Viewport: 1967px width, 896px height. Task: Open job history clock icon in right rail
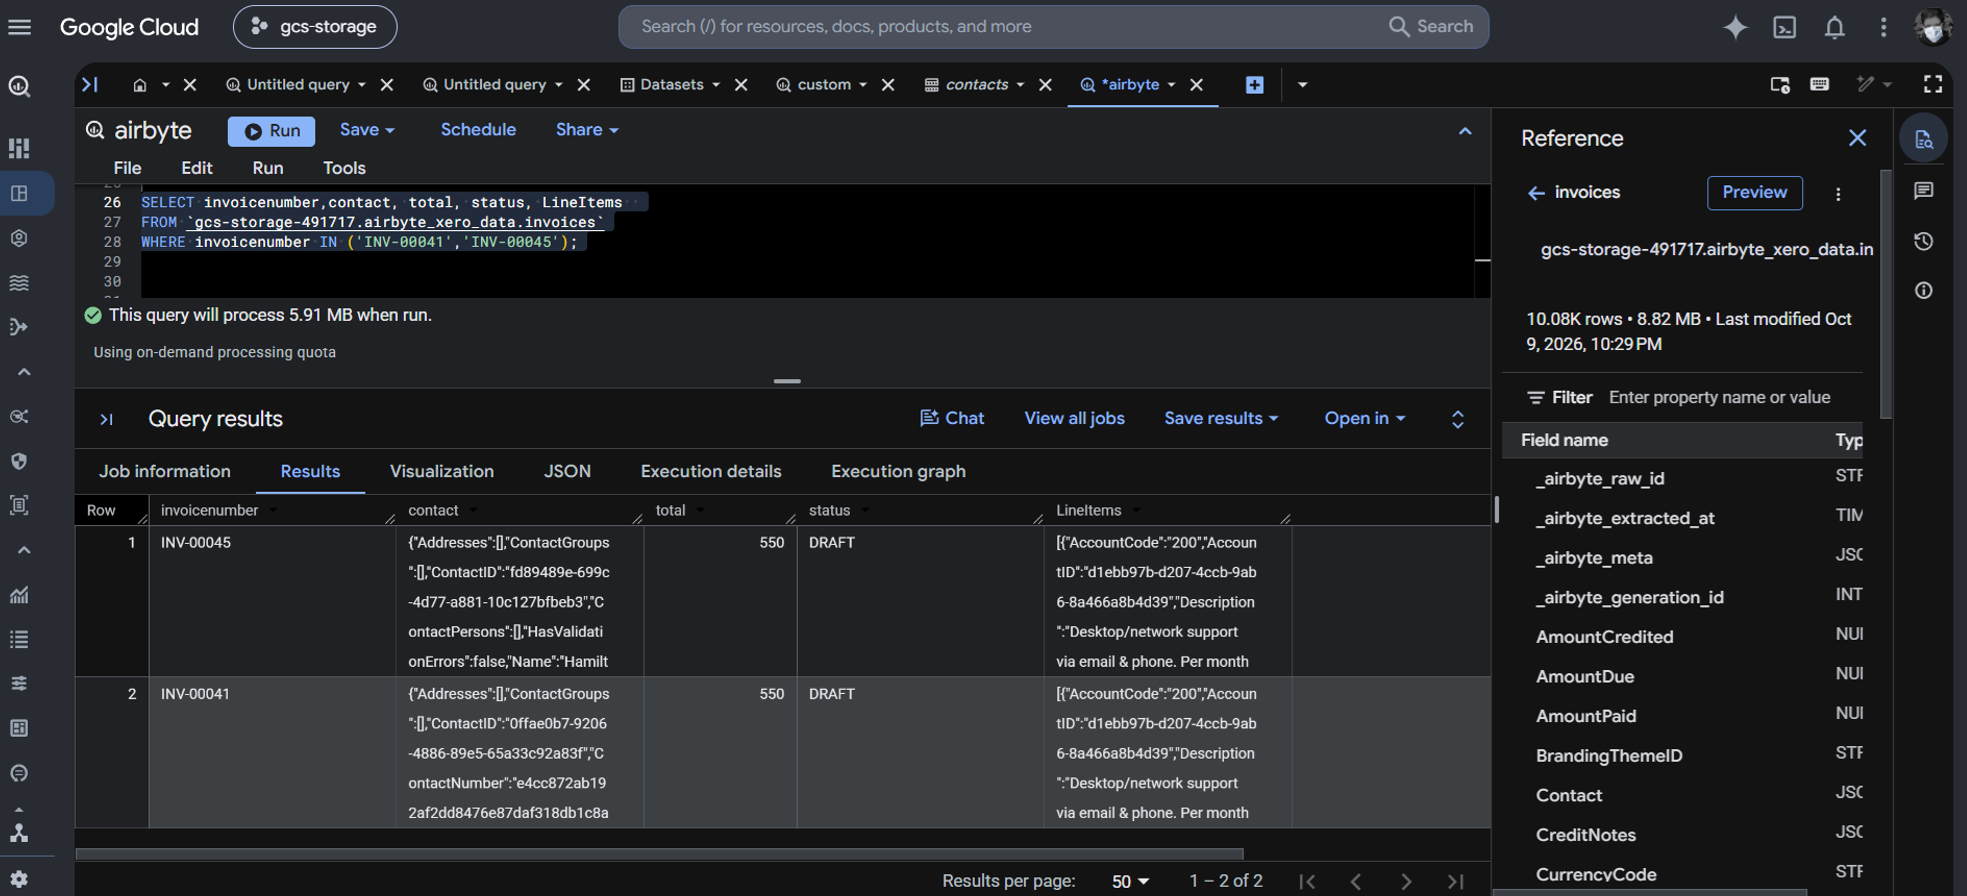pyautogui.click(x=1923, y=241)
